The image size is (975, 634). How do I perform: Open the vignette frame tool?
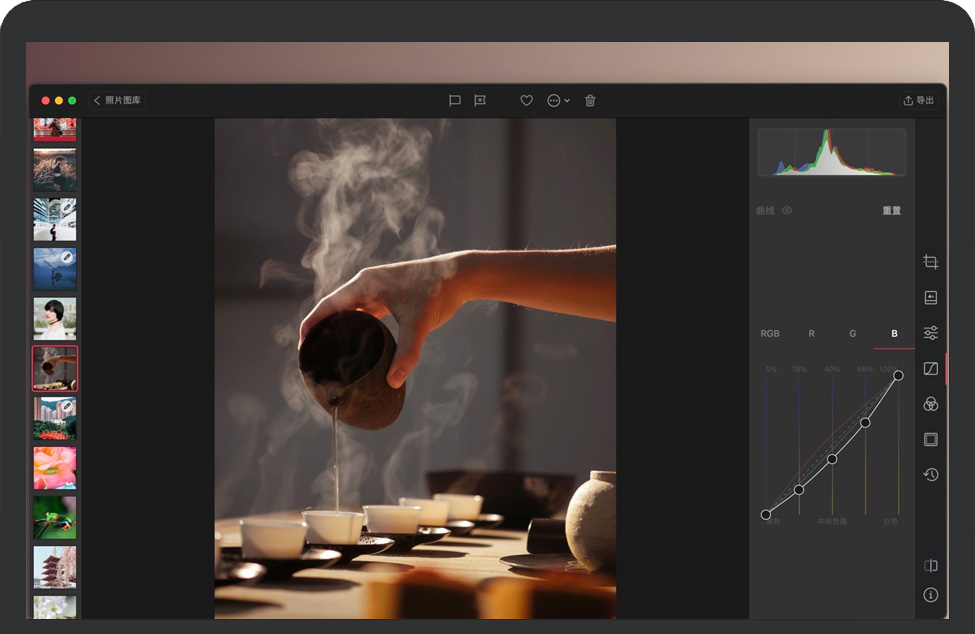pos(930,439)
